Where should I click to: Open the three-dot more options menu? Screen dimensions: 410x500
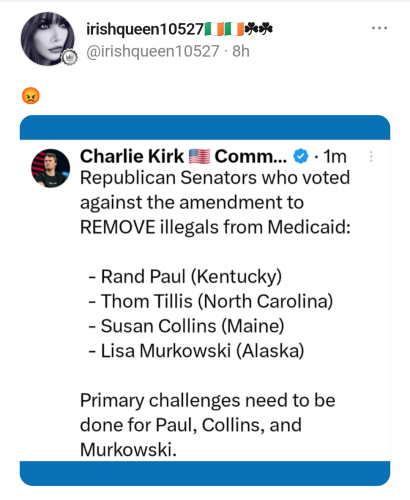[x=379, y=28]
